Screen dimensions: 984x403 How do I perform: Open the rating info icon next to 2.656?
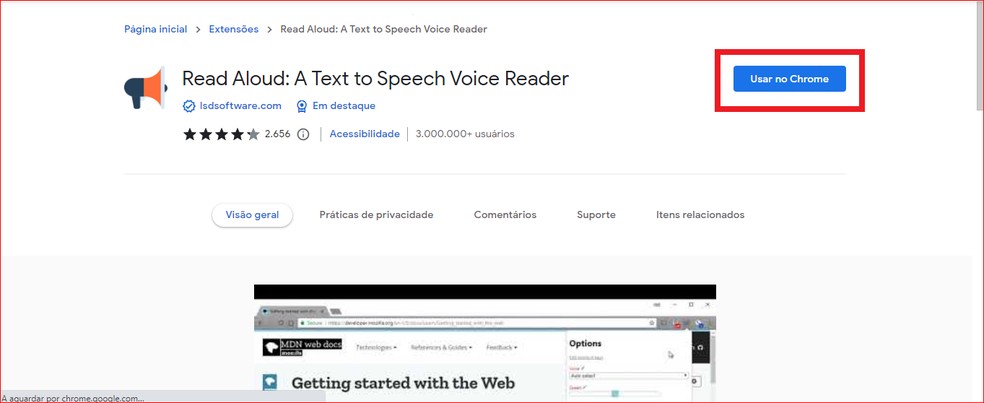(x=303, y=134)
